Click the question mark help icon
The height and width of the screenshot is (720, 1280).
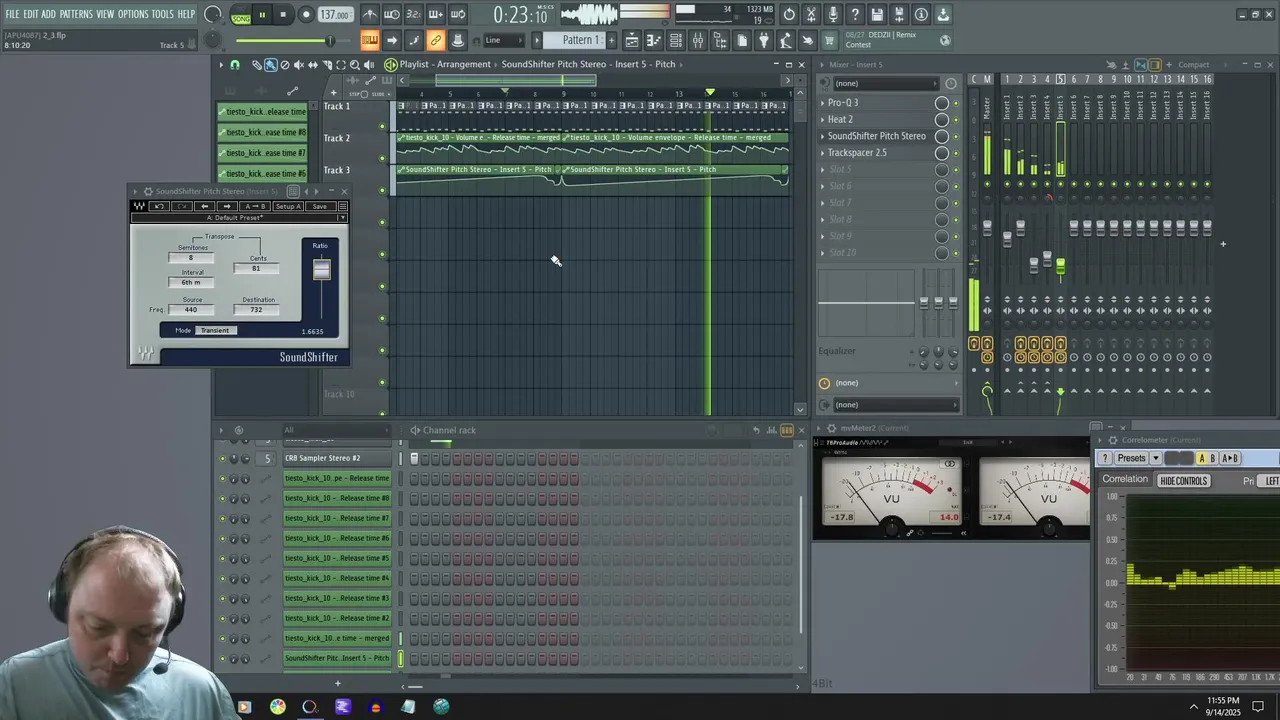(x=855, y=15)
